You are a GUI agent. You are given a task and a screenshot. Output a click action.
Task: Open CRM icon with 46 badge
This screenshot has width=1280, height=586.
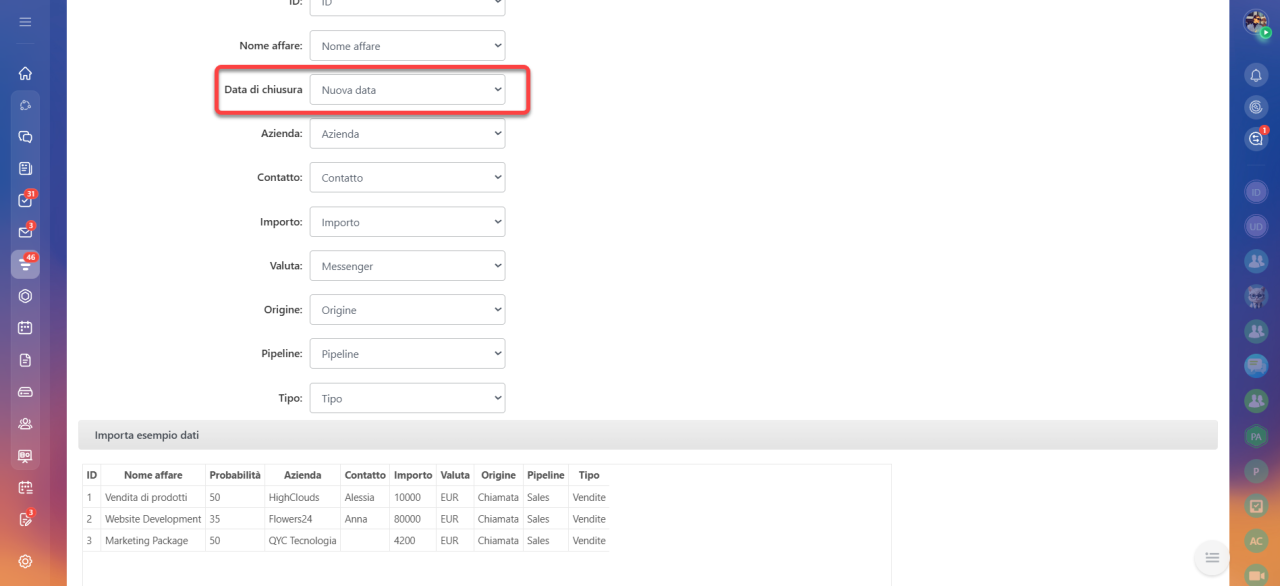click(25, 264)
